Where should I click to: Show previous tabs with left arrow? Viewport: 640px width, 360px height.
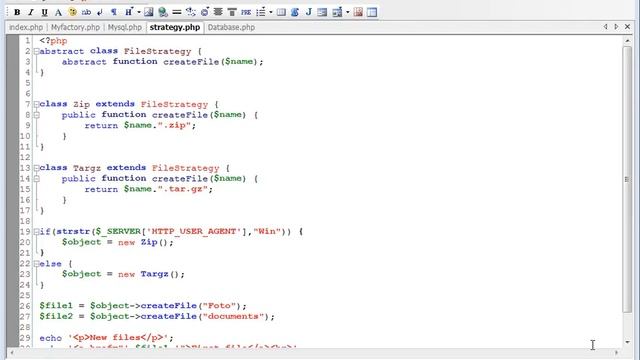(x=605, y=27)
